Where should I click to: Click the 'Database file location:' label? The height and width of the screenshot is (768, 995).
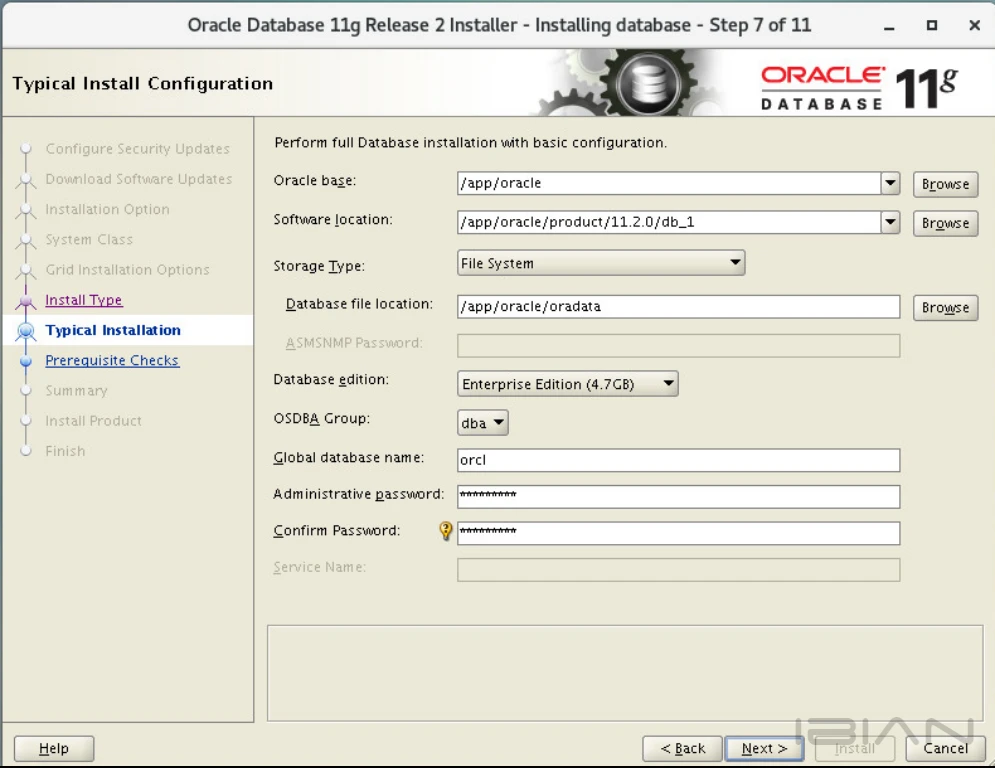[359, 304]
